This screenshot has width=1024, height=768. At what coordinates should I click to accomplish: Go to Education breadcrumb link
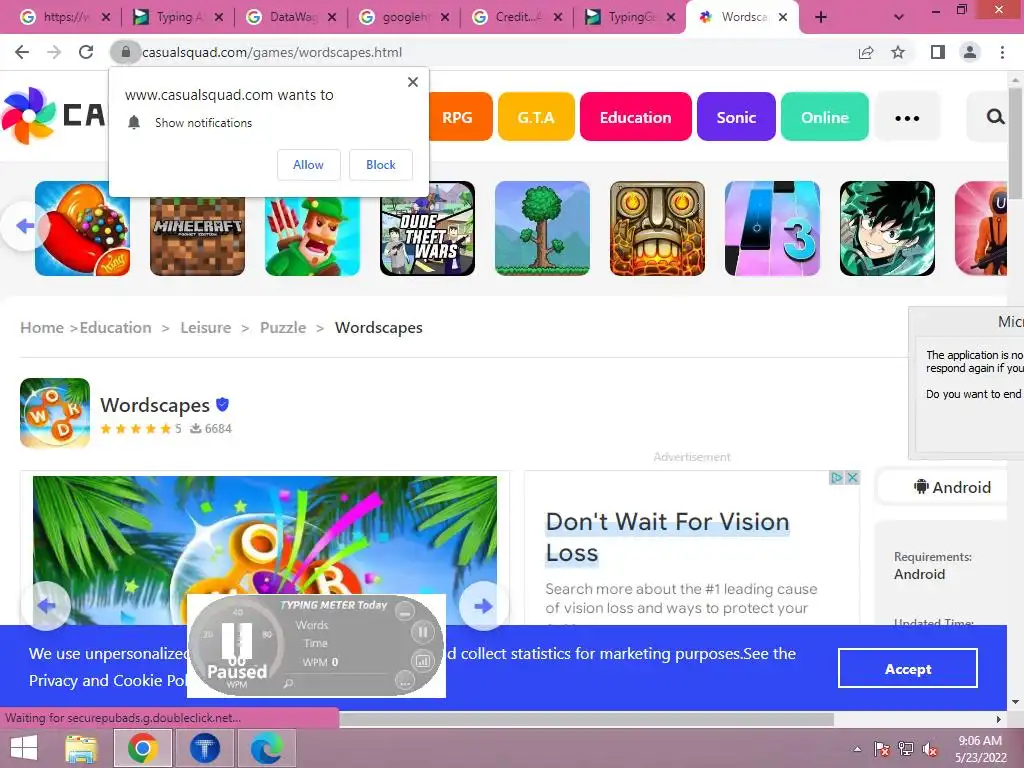point(116,327)
